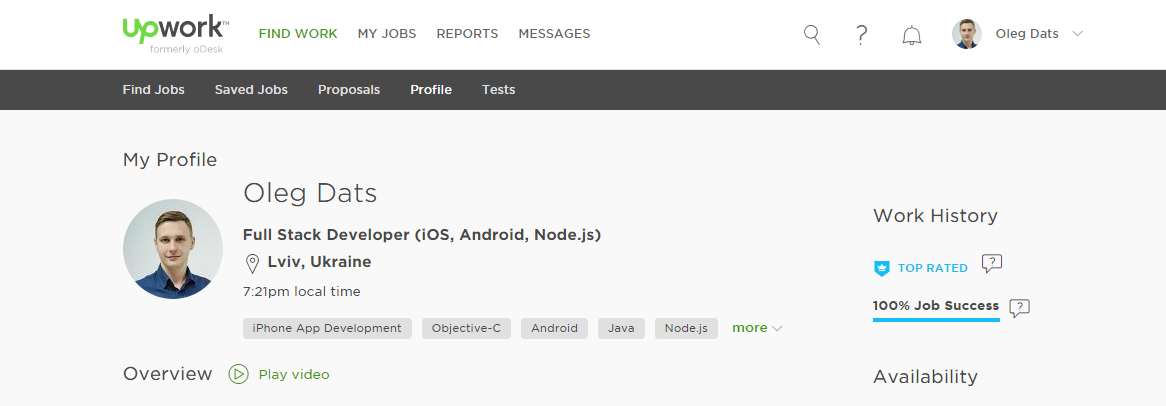Open Messages in top navigation

(x=554, y=34)
